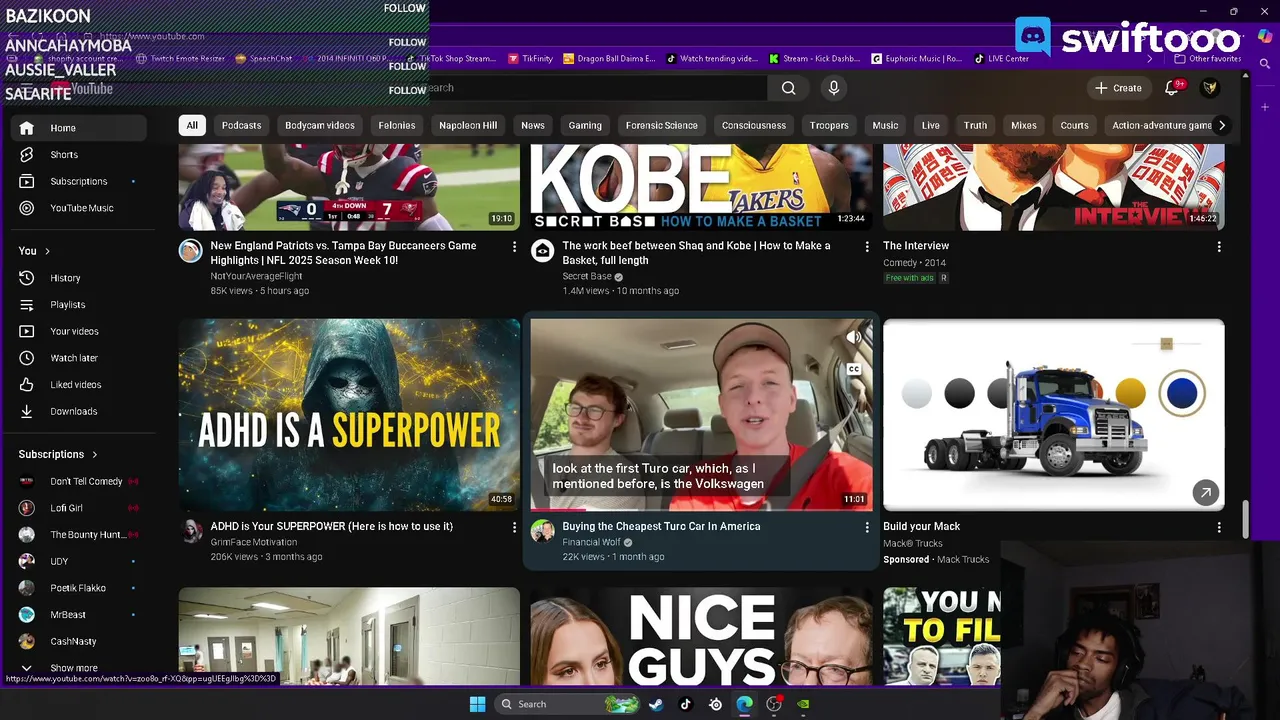Open the notifications bell
Image resolution: width=1280 pixels, height=720 pixels.
click(x=1172, y=88)
